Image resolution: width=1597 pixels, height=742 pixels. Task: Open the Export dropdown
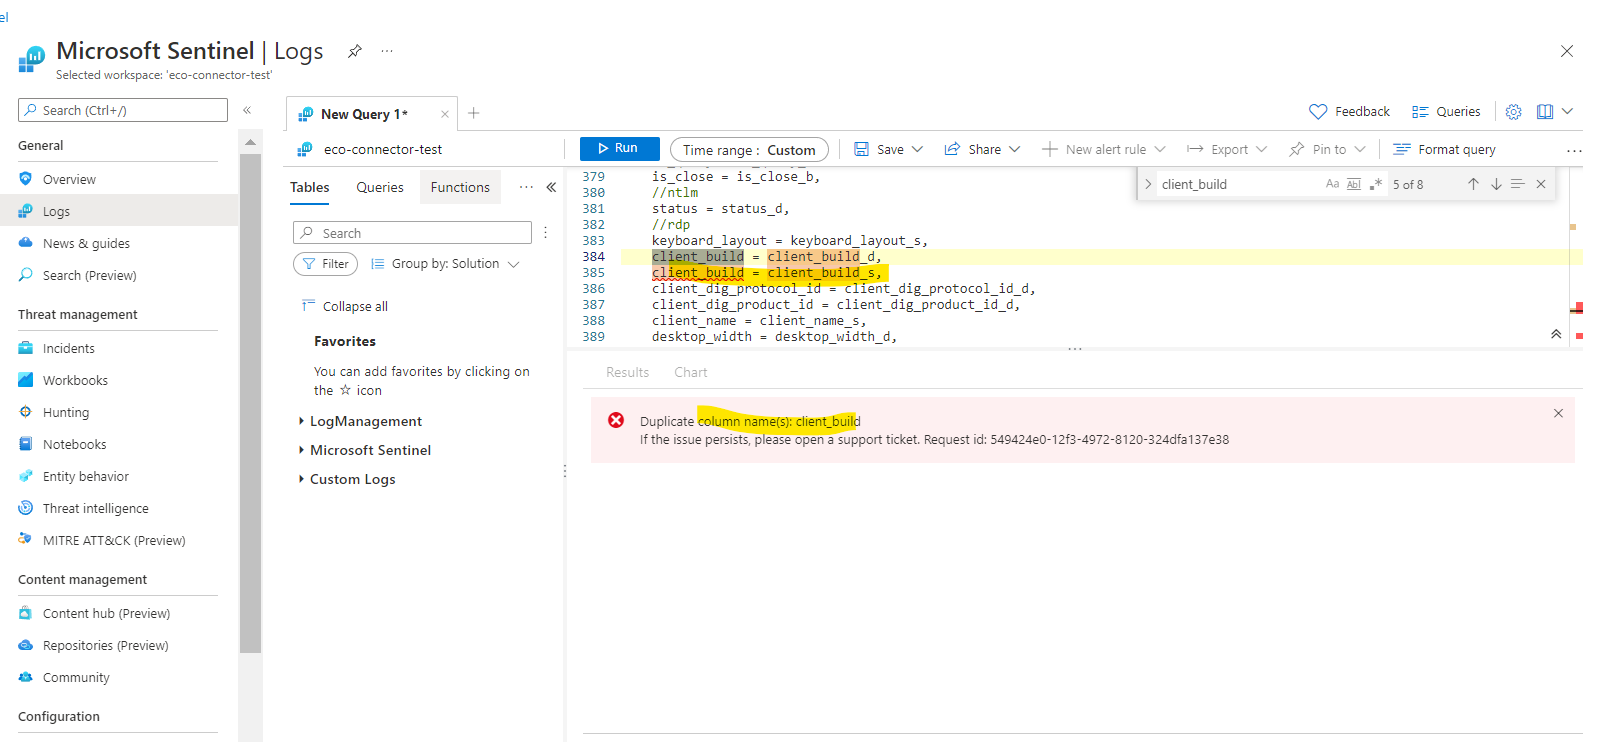click(1227, 149)
